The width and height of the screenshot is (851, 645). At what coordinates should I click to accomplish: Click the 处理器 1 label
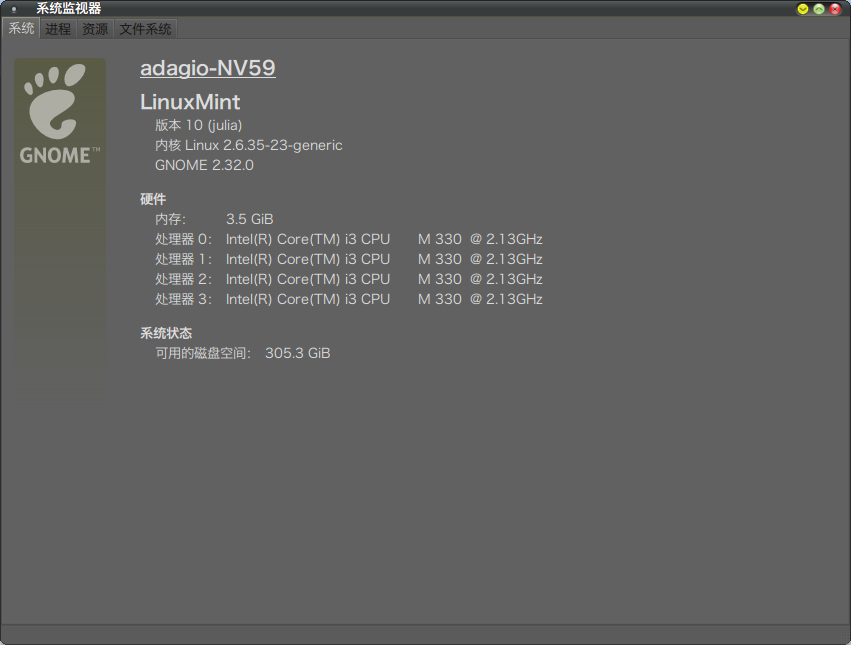coord(183,260)
